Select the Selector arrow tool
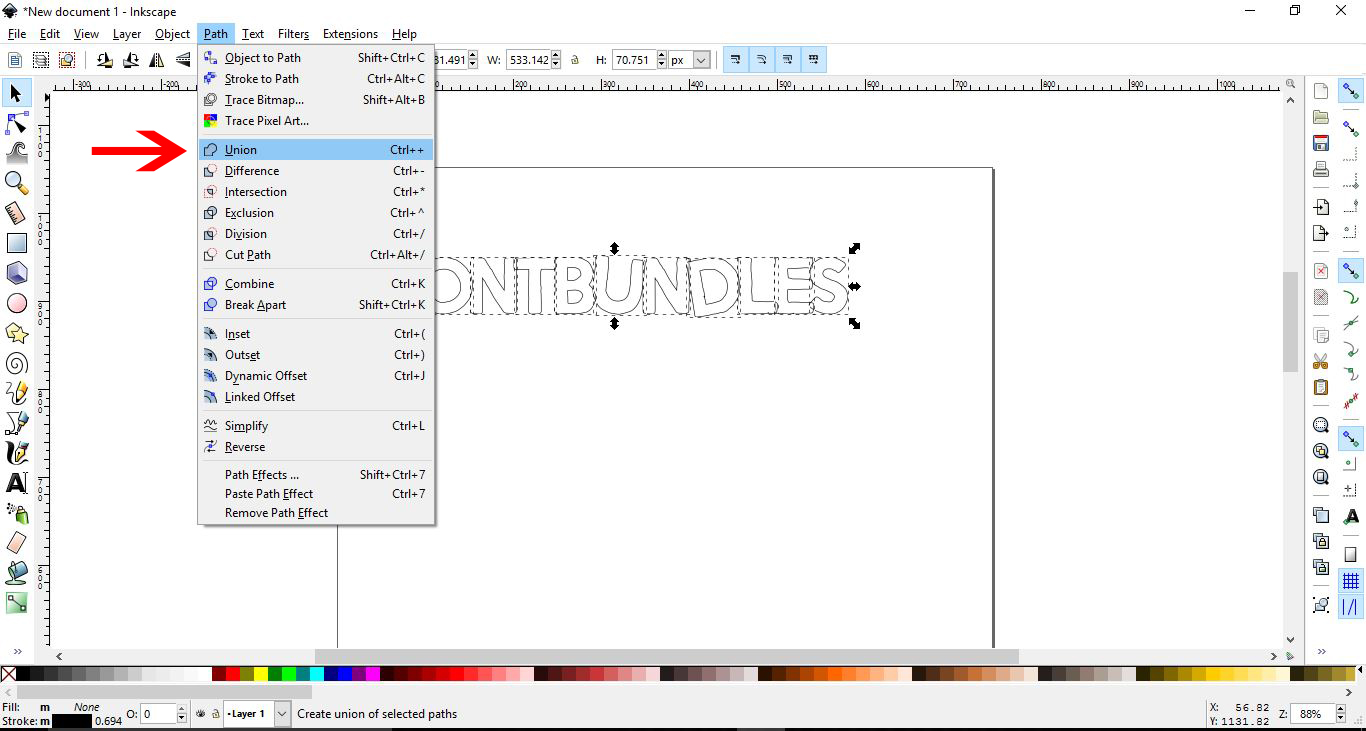Viewport: 1366px width, 731px height. pos(16,94)
